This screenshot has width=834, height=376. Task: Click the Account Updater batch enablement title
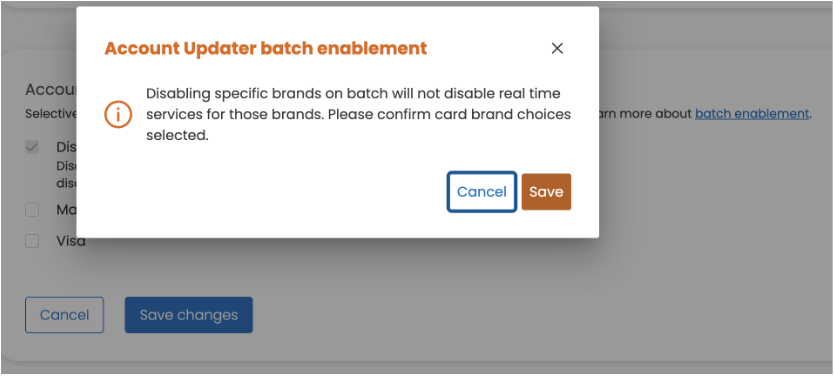coord(265,48)
